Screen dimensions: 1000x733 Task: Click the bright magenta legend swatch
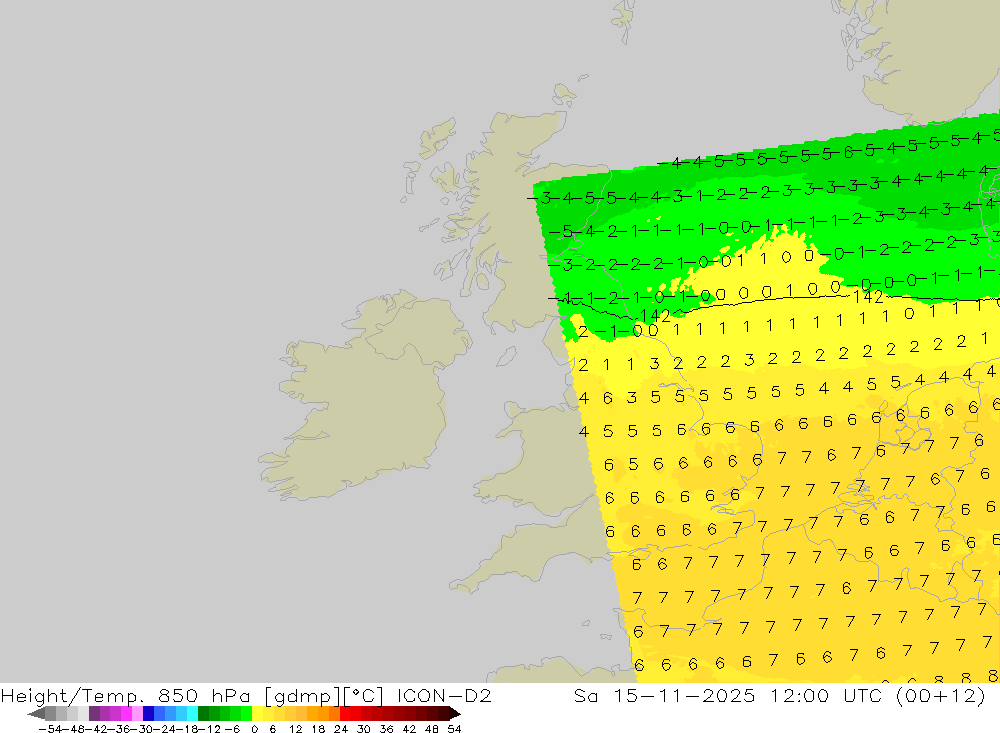pos(126,713)
